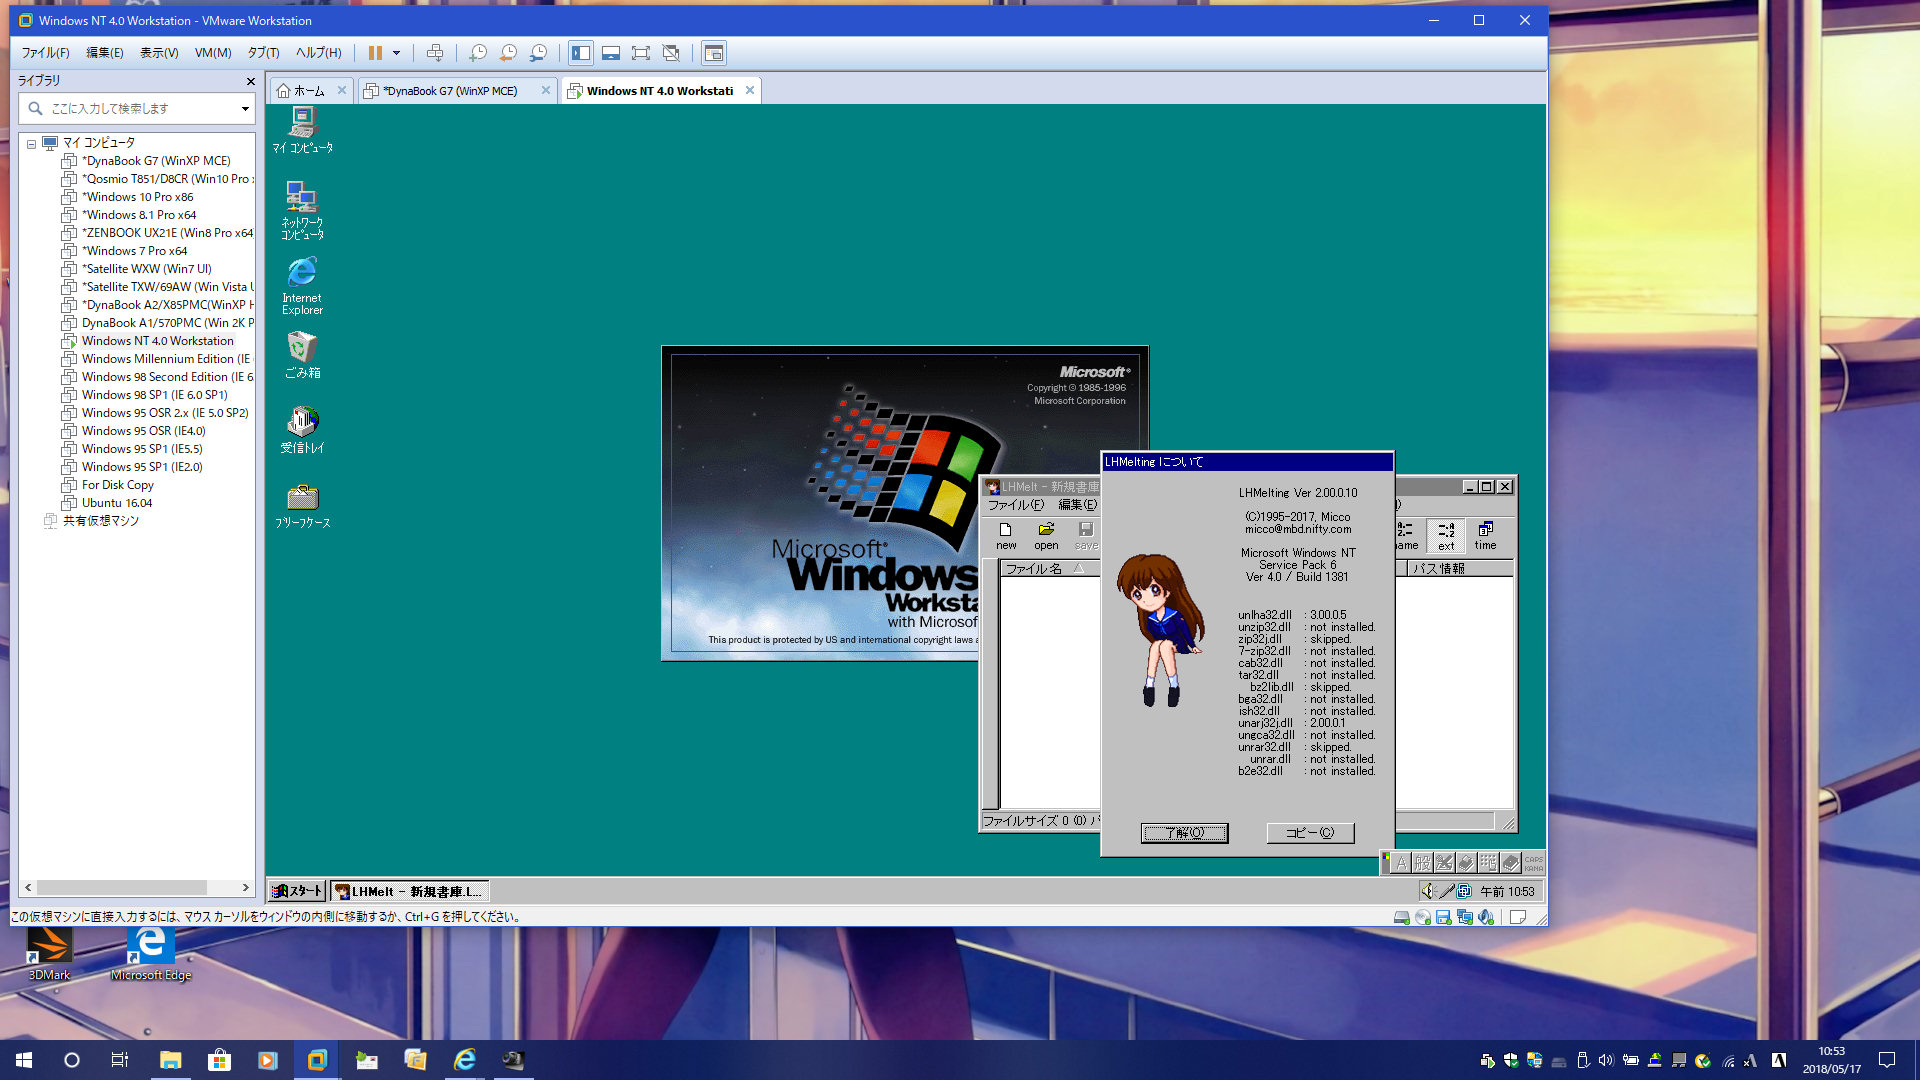
Task: Click the host taskbar clock 10:53
Action: pos(1832,1060)
